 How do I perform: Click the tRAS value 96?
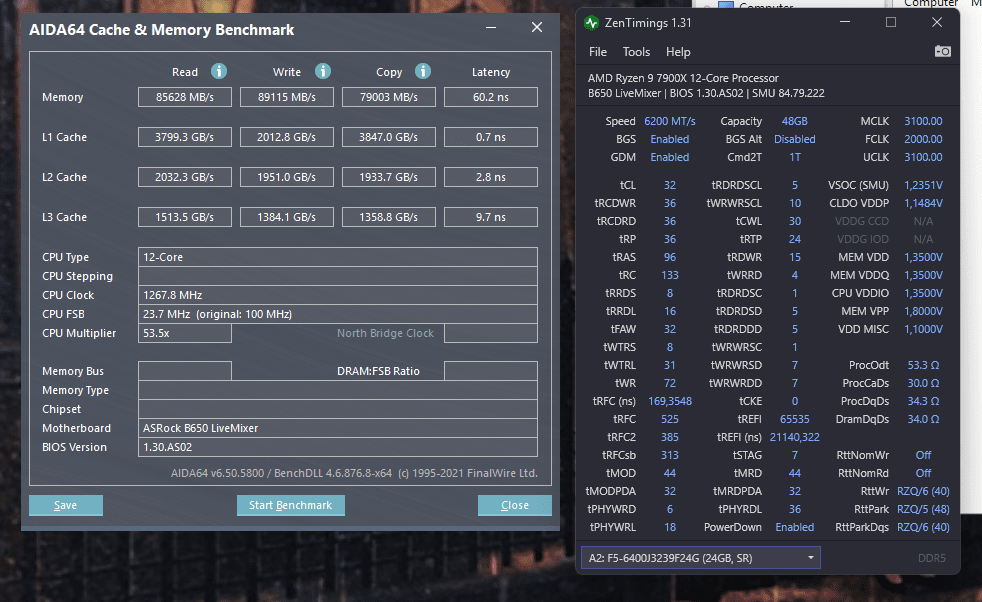(x=669, y=257)
